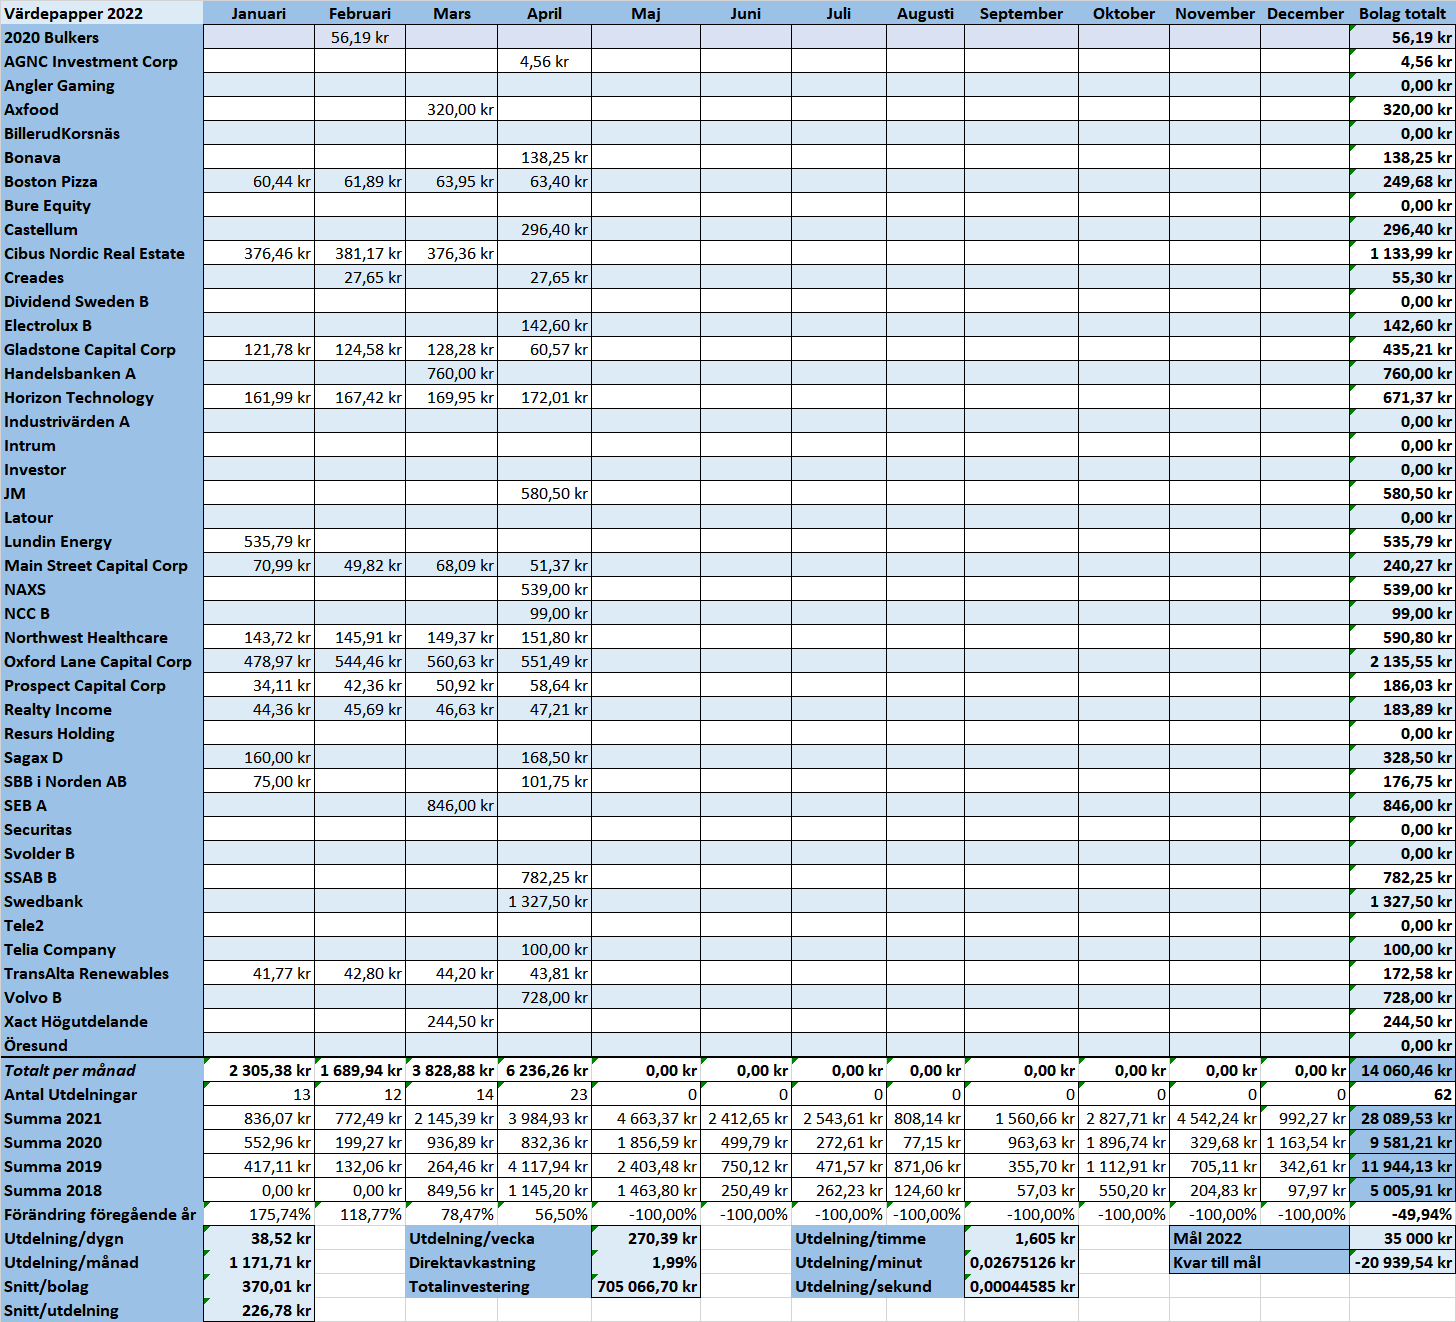This screenshot has width=1456, height=1322.
Task: Select the 2020 Bulkers row label
Action: [x=102, y=37]
